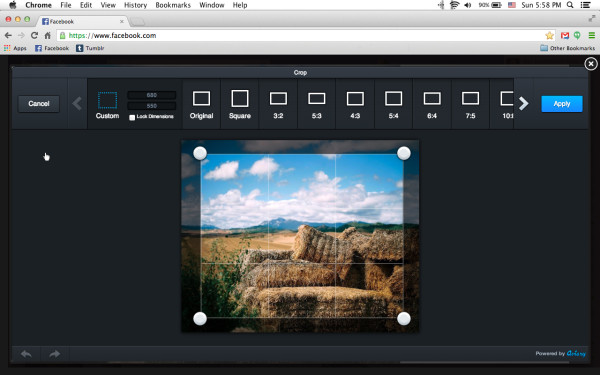Click the clock showing Sun 5:58 PM
The width and height of the screenshot is (600, 375).
(541, 5)
